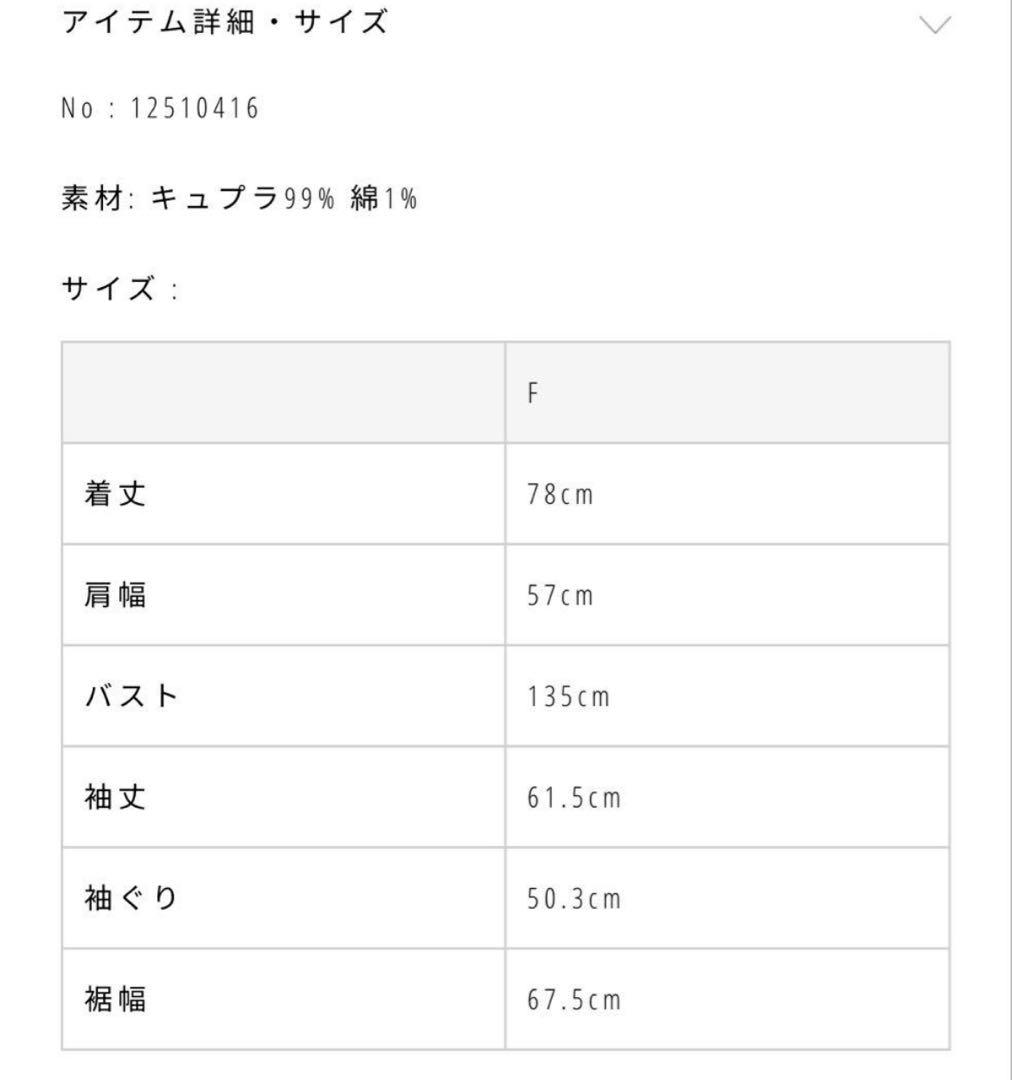Click the アイテム詳細・サイズ heading
Viewport: 1012px width, 1080px height.
click(x=225, y=22)
